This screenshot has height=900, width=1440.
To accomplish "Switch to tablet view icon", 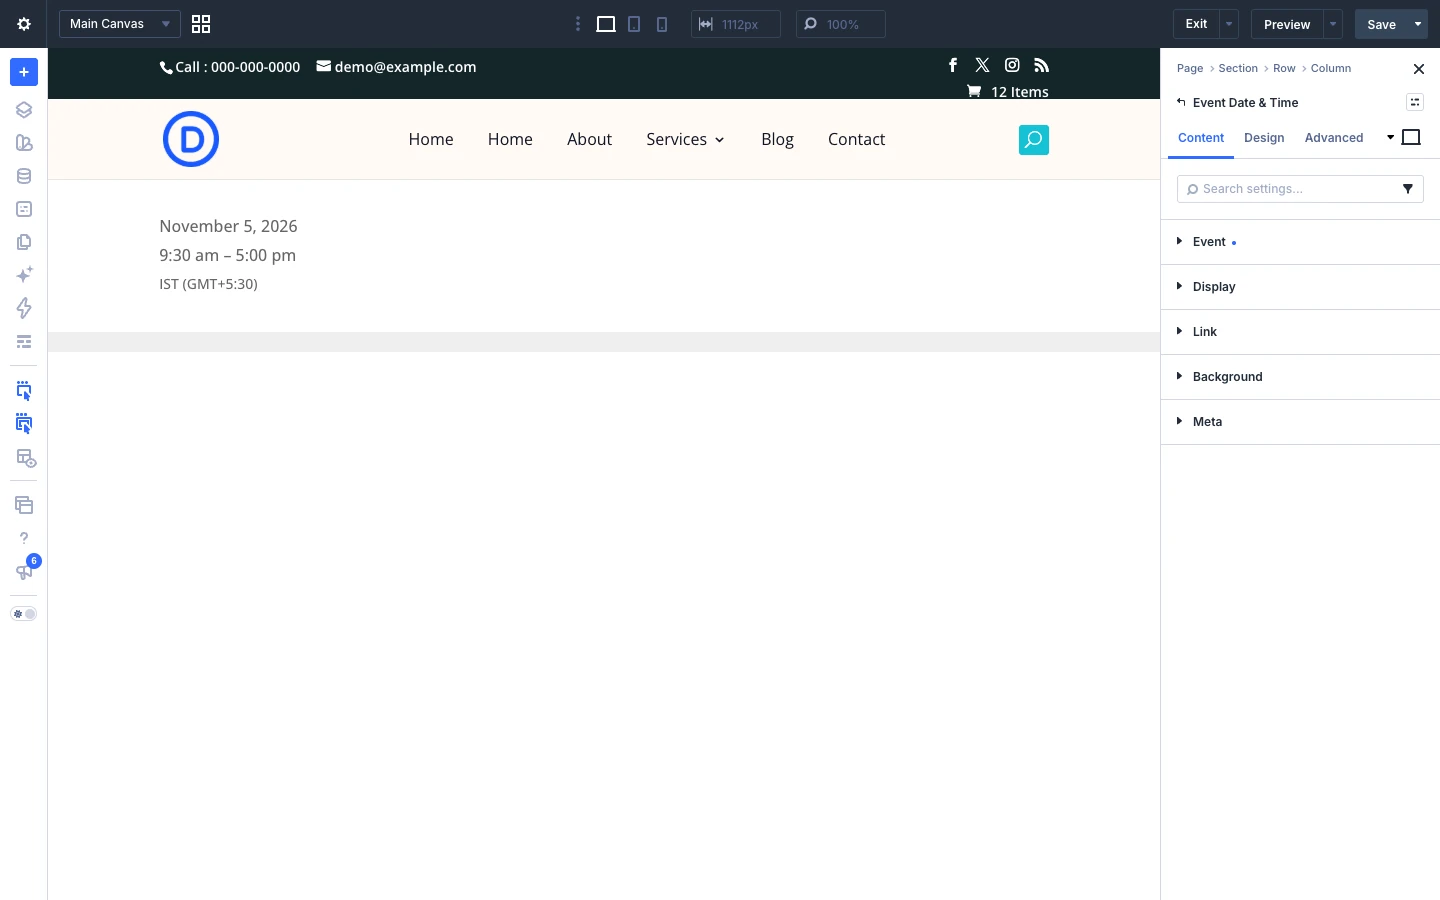I will pos(634,24).
